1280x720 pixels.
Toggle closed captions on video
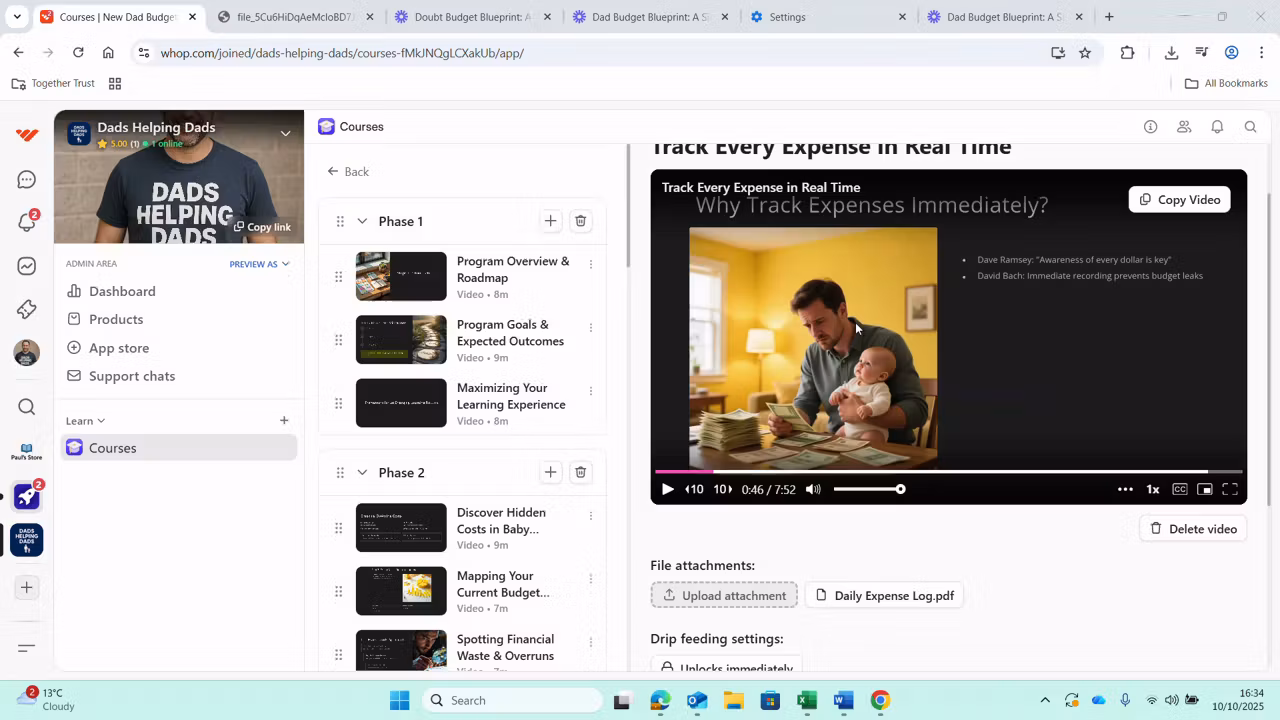pyautogui.click(x=1180, y=489)
